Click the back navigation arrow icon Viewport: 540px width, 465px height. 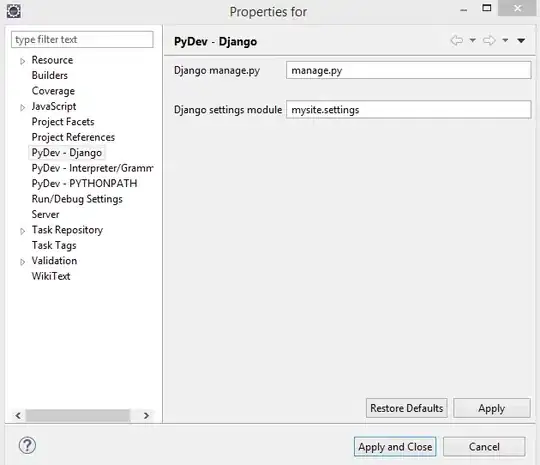tap(457, 41)
